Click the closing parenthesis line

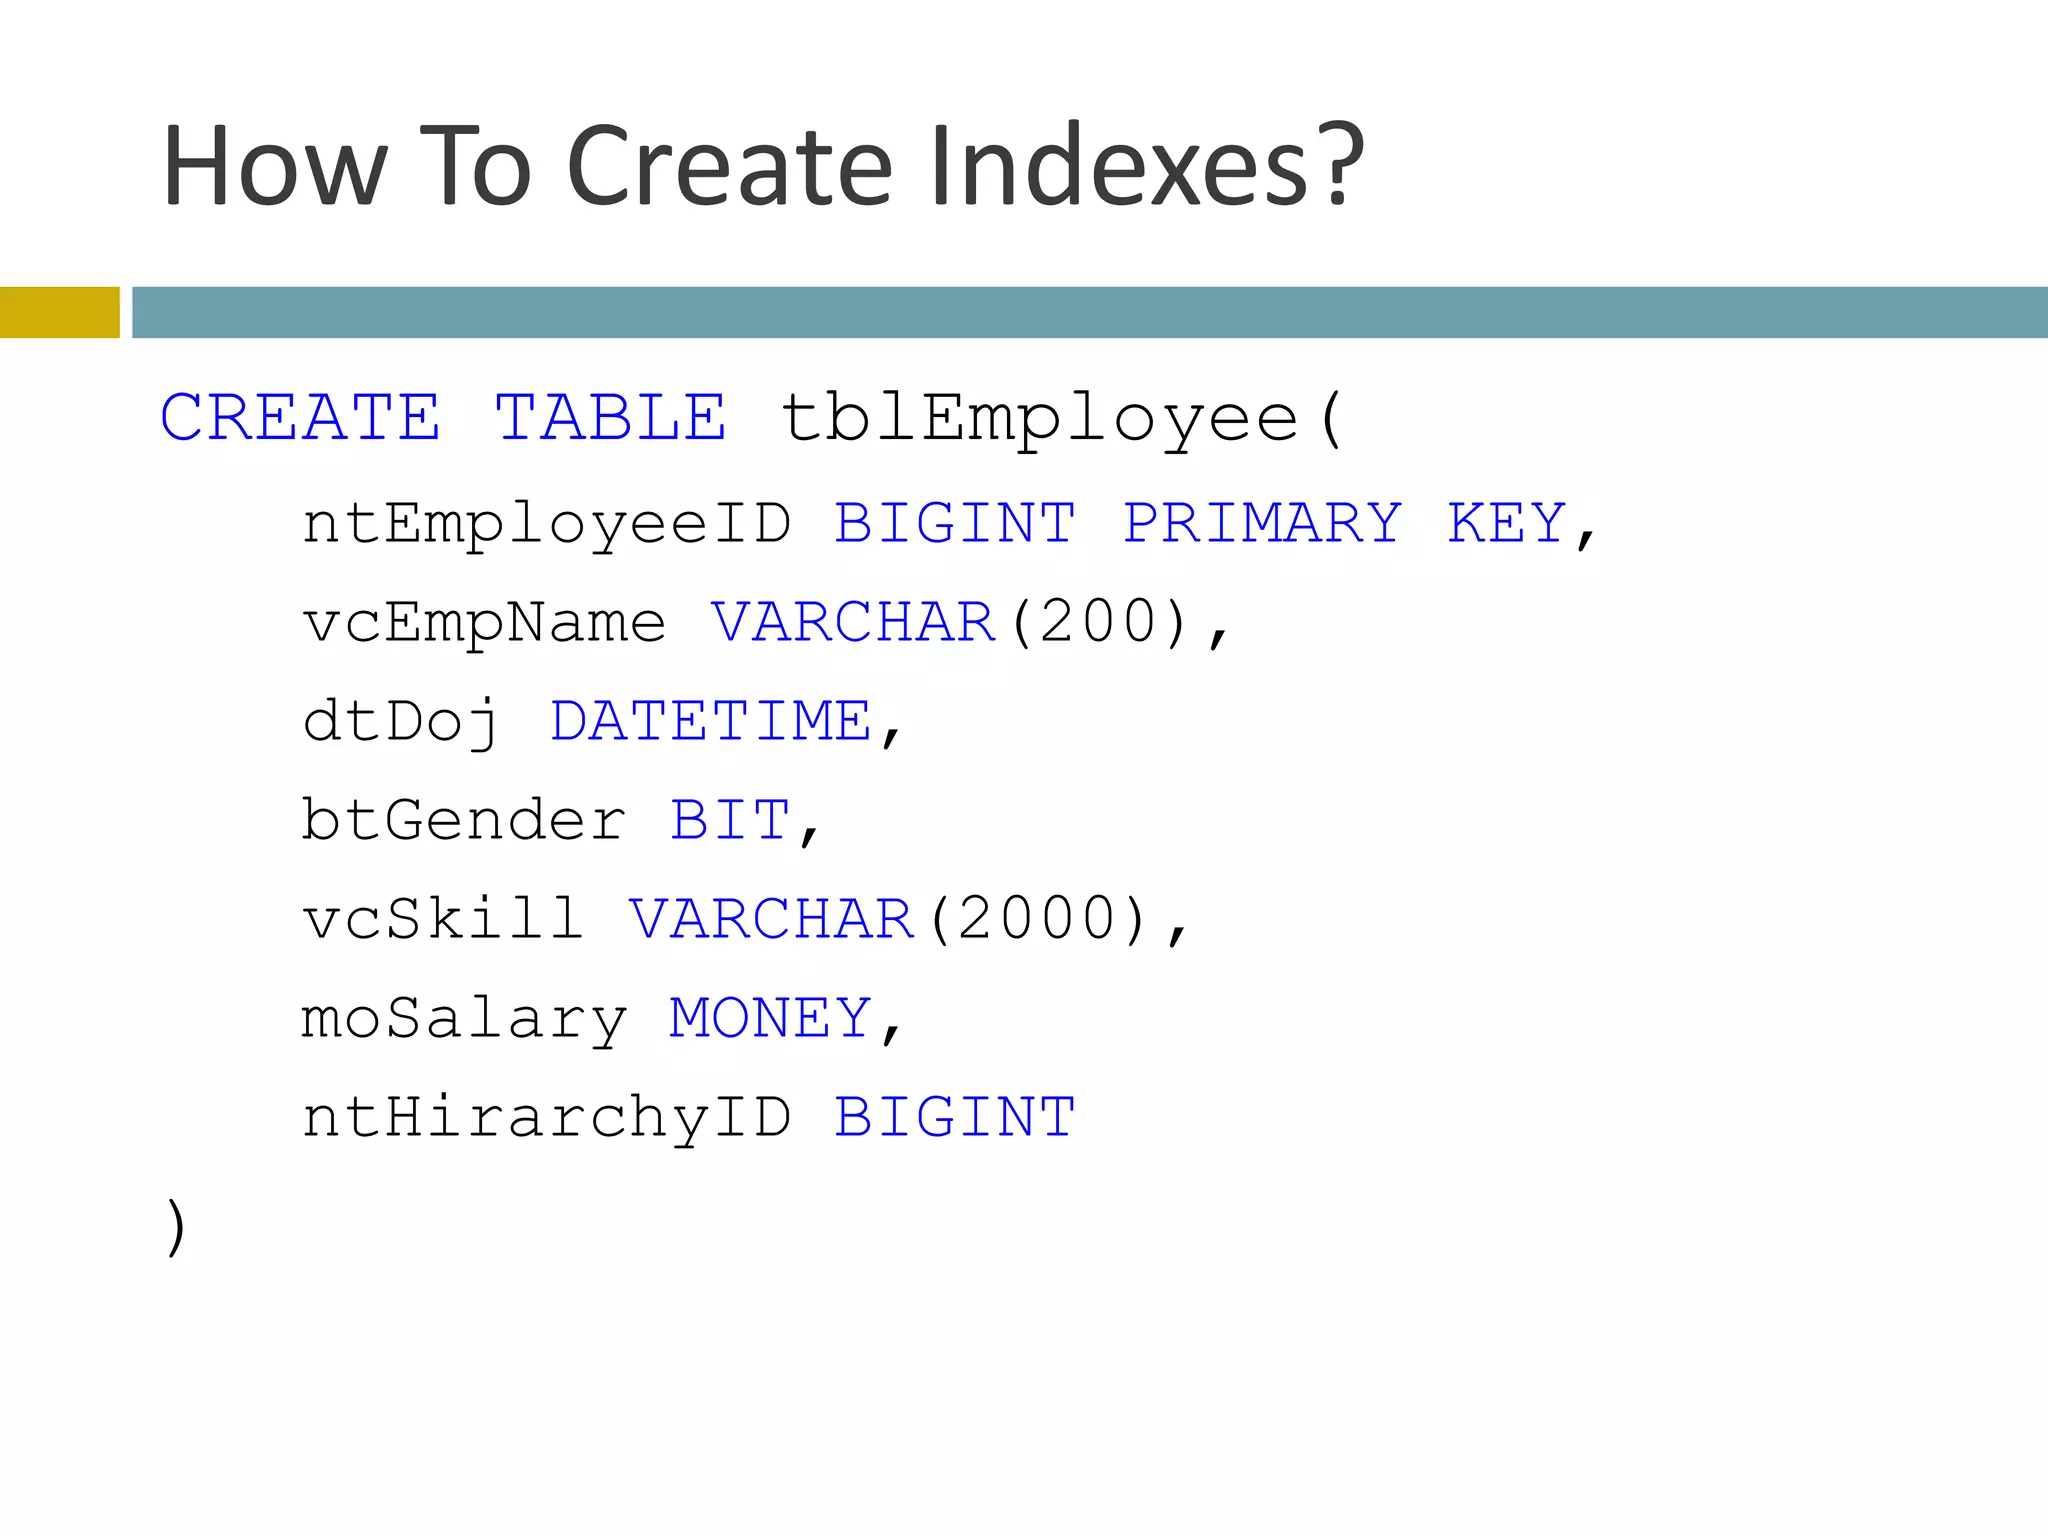pyautogui.click(x=176, y=1226)
